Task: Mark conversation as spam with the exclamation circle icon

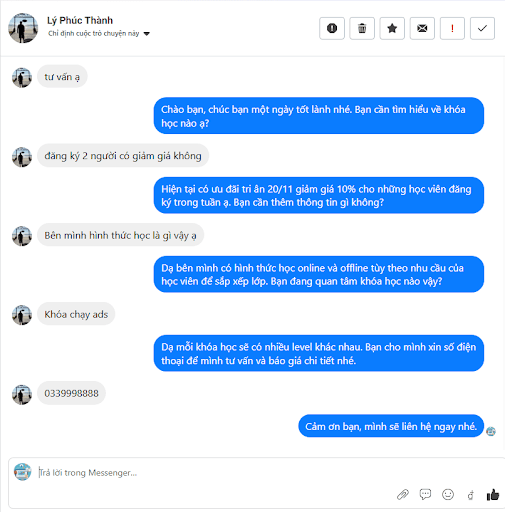Action: (x=332, y=28)
